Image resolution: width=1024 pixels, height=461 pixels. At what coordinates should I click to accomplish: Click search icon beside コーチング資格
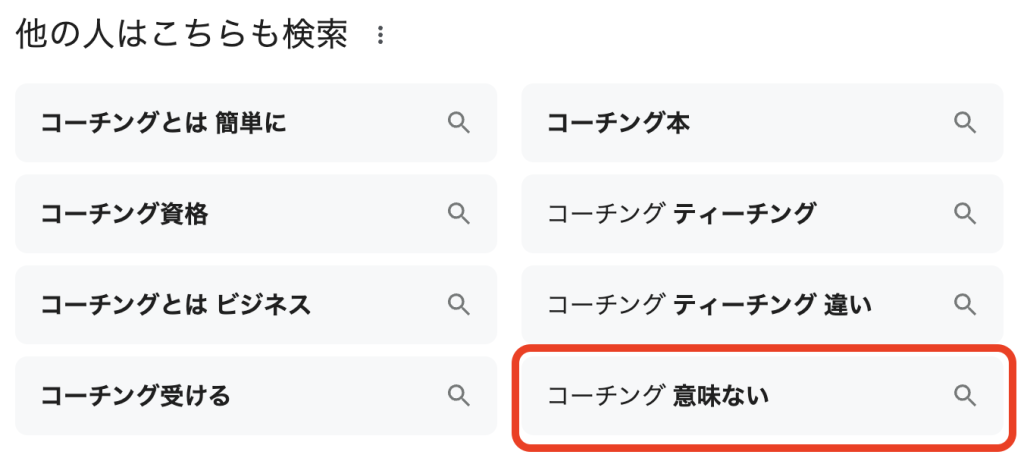click(x=458, y=214)
